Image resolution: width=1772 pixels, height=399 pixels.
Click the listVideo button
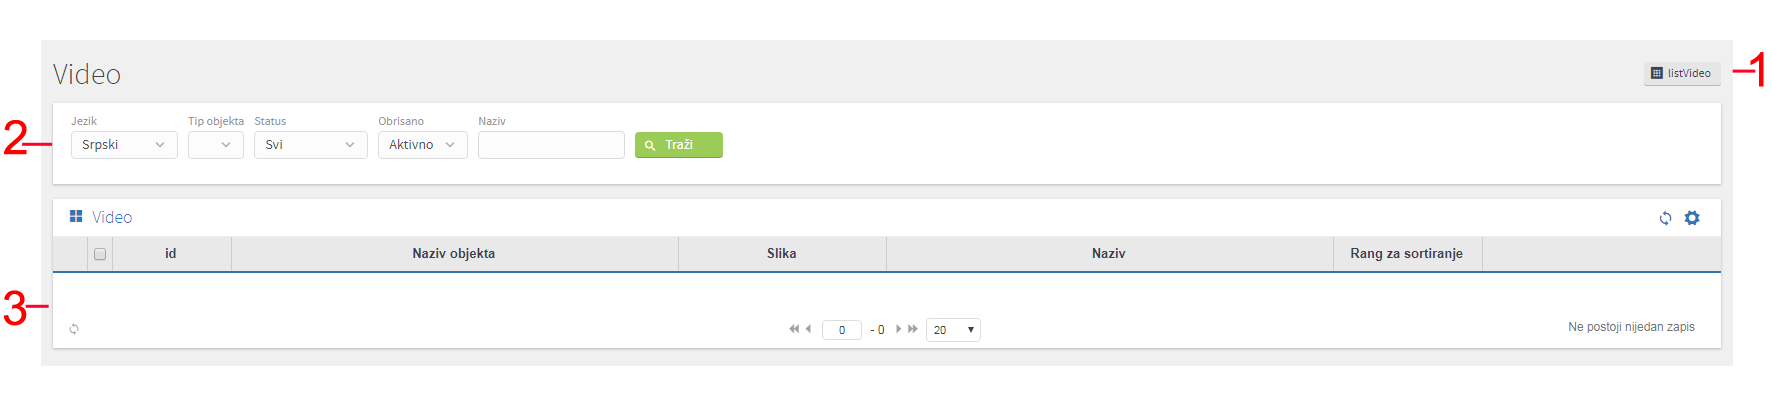tap(1682, 73)
